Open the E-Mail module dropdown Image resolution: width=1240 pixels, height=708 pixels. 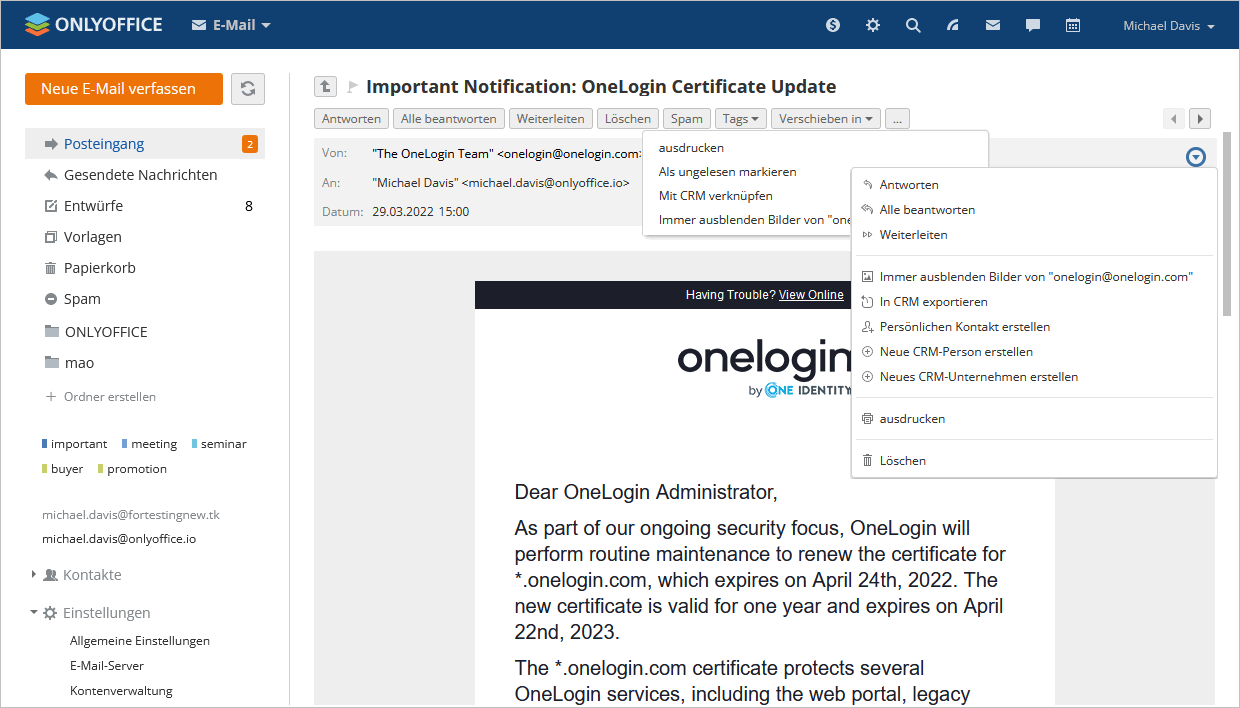[x=231, y=25]
